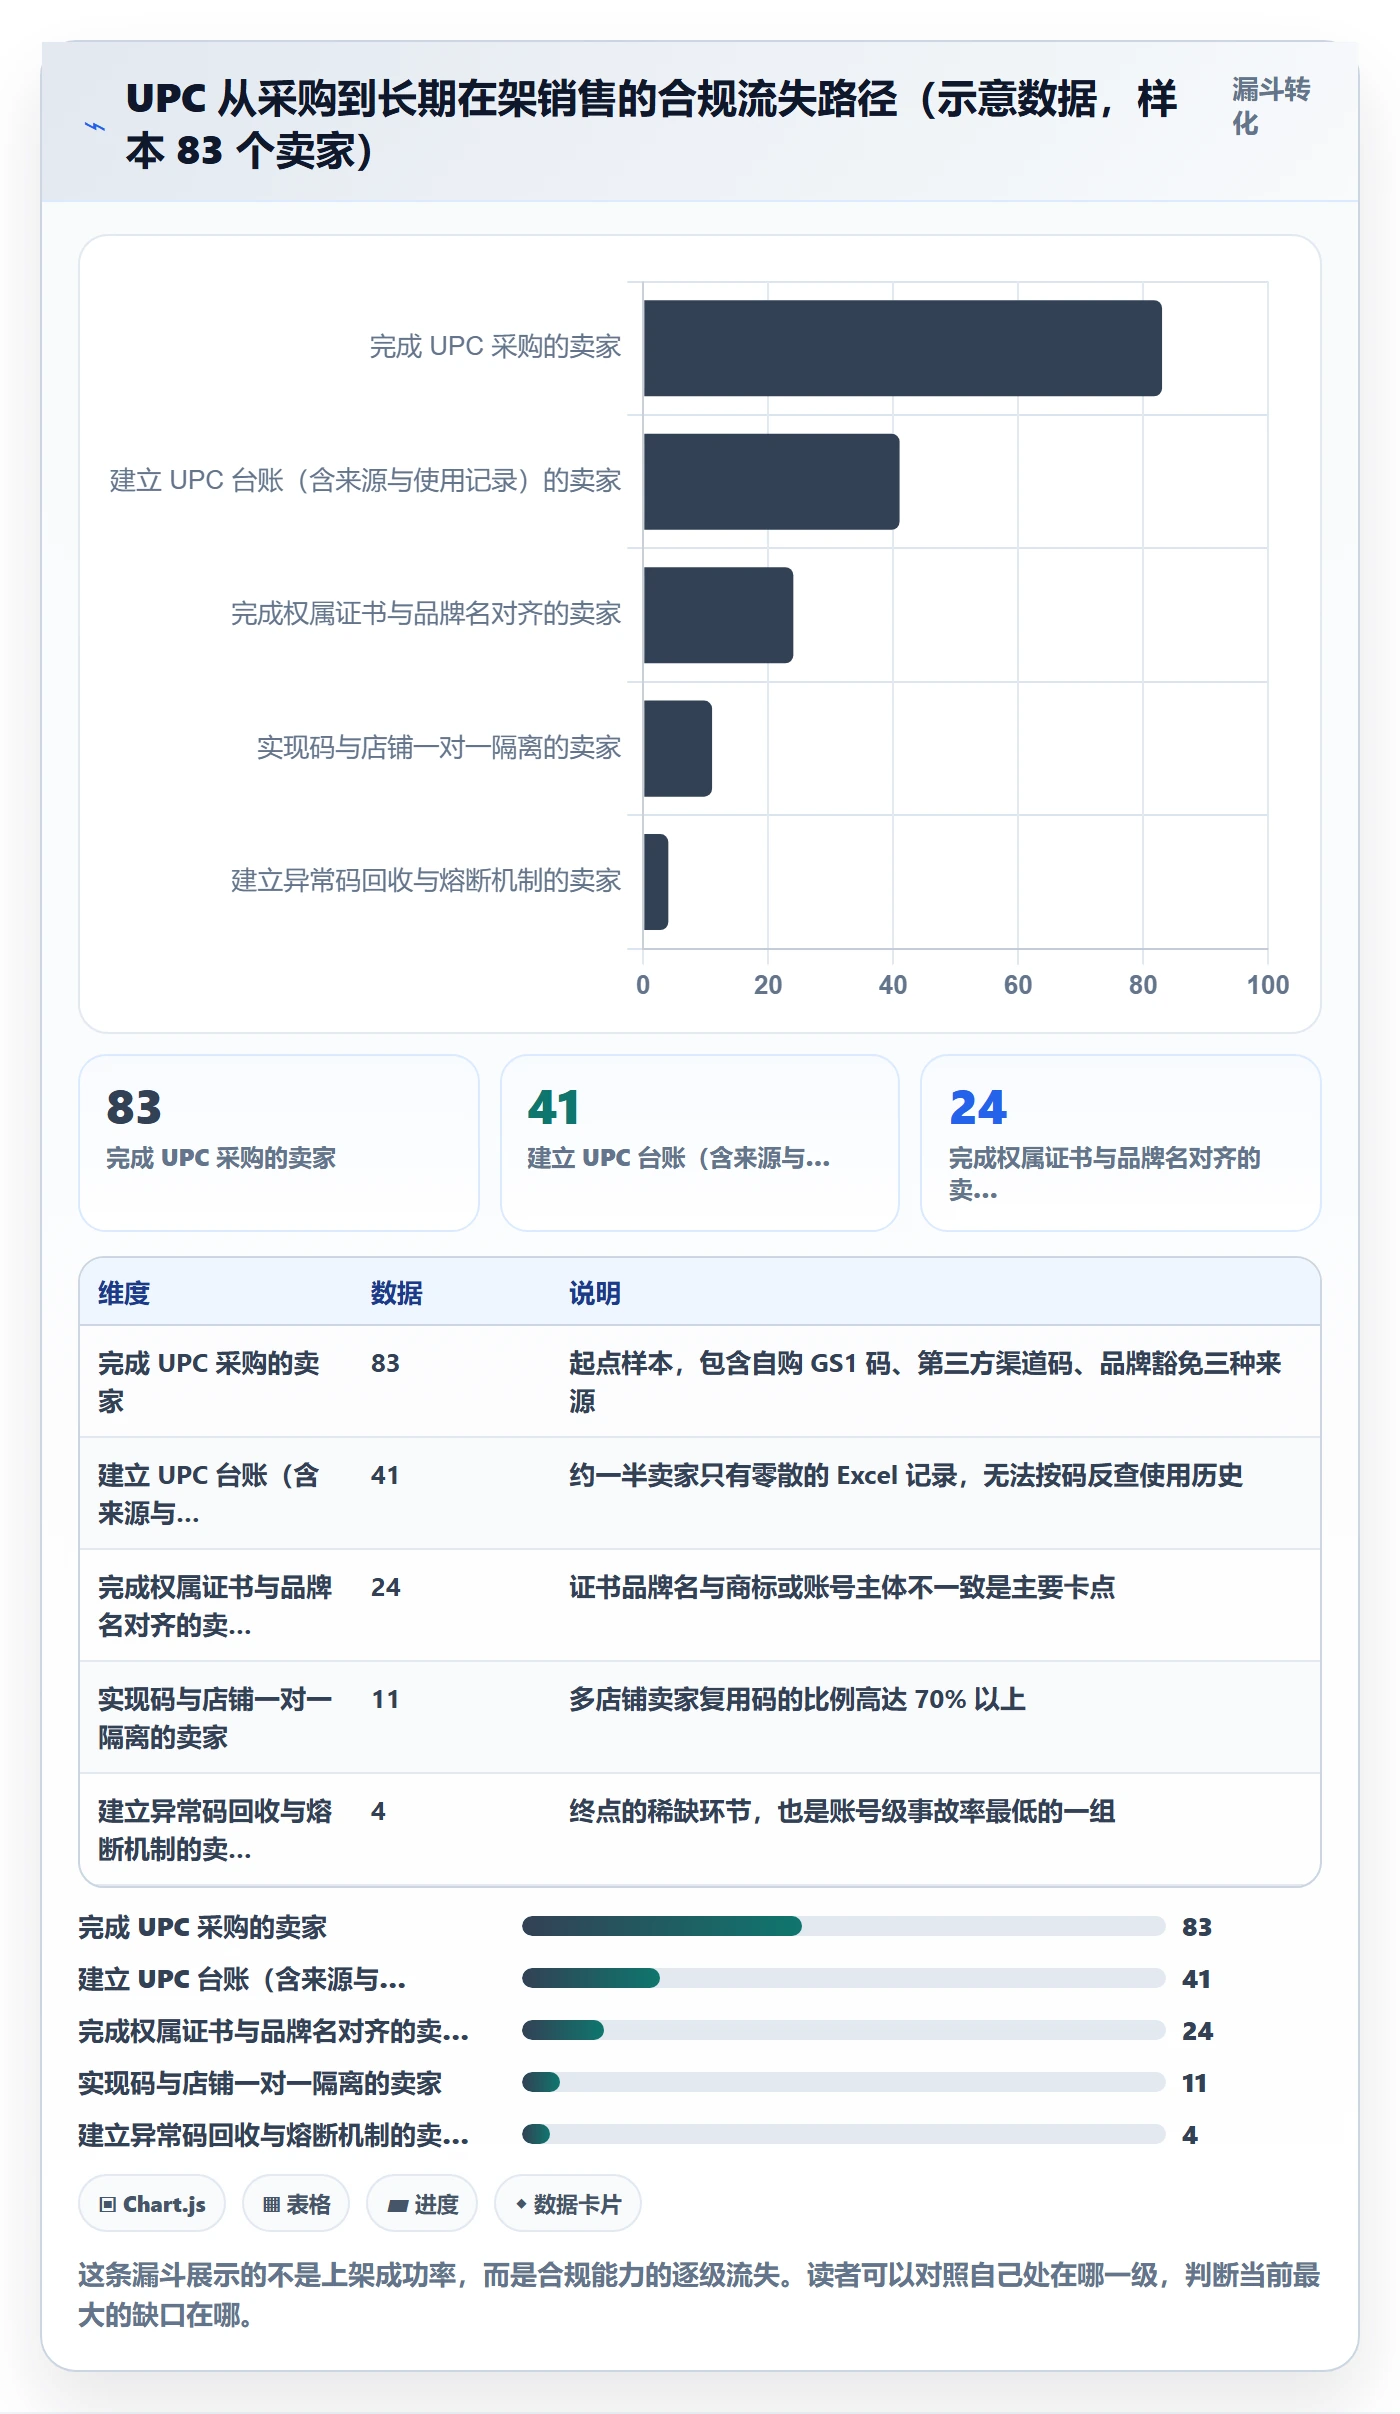
Task: Select the 表格 chip
Action: pyautogui.click(x=296, y=2203)
